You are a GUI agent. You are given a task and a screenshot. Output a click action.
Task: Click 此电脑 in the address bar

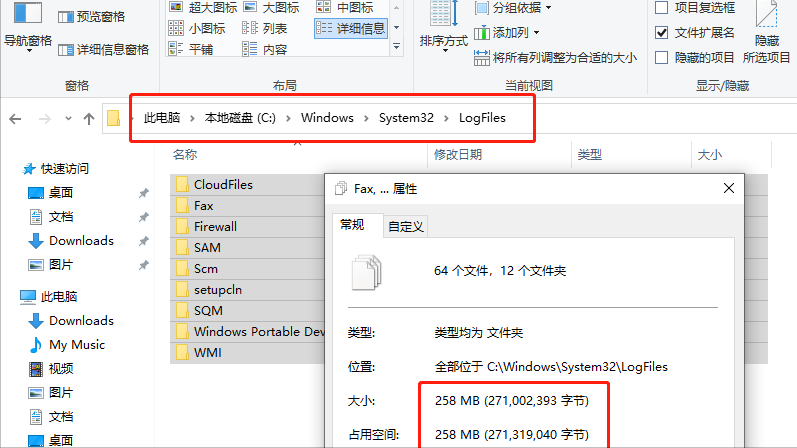pos(162,118)
